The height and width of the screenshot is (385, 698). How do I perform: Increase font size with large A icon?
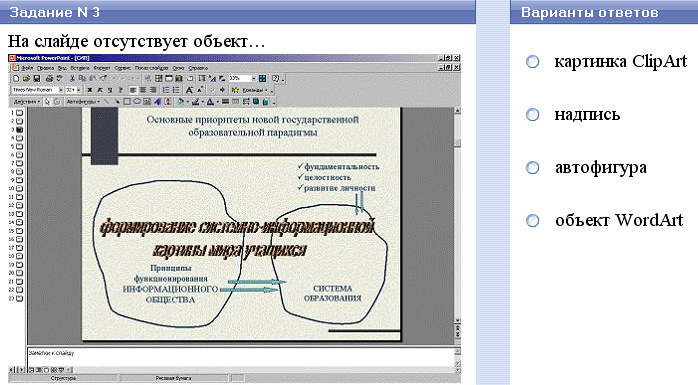(189, 90)
